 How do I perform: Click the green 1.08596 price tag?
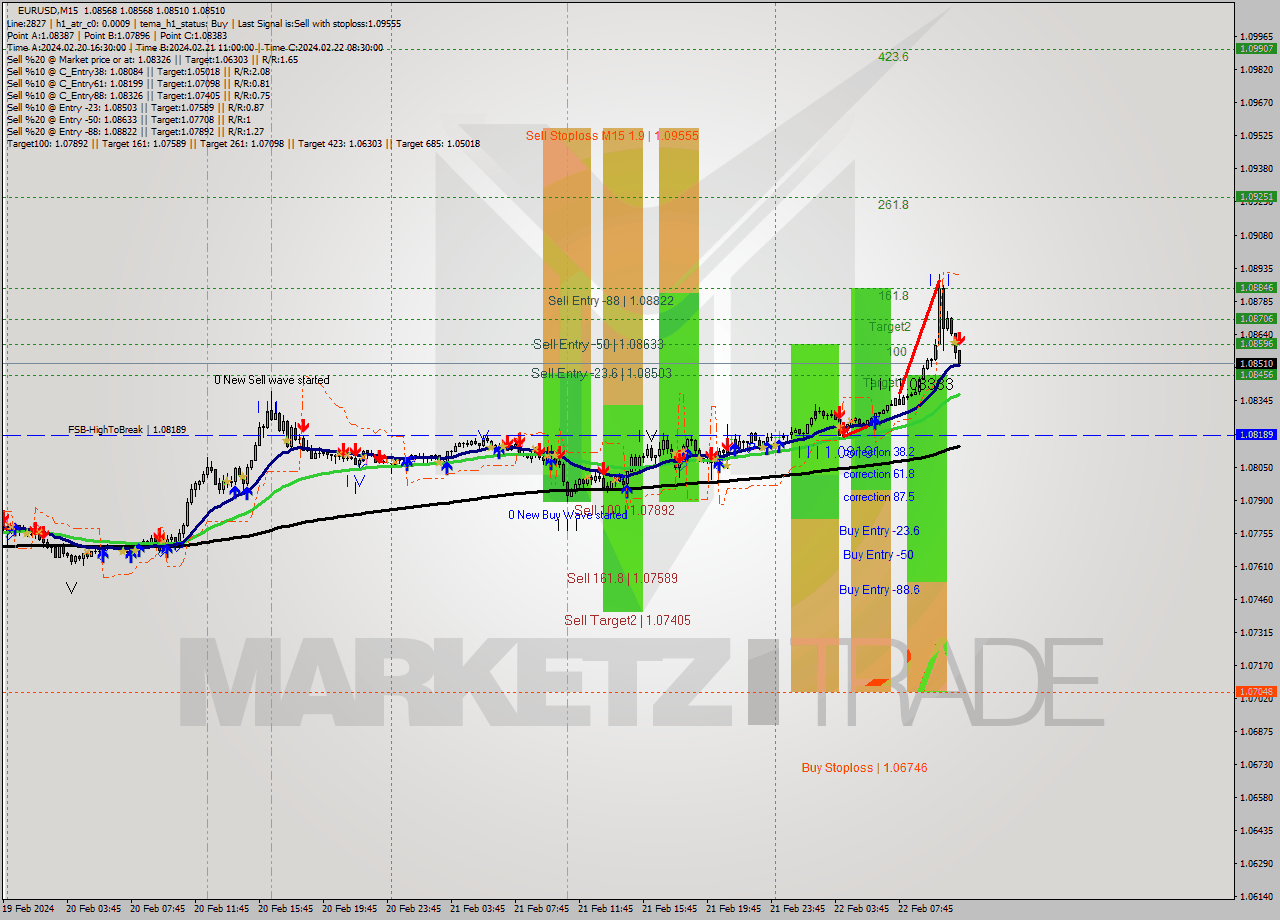[1256, 343]
